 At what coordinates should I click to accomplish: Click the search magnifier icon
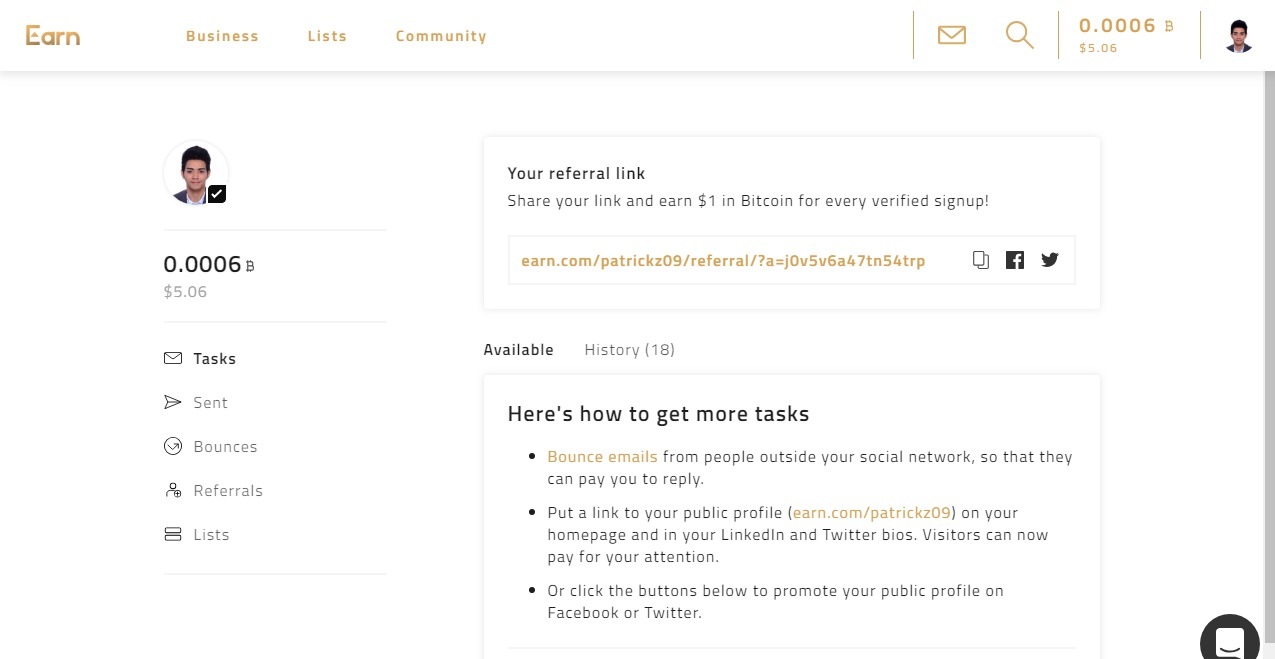[1019, 36]
